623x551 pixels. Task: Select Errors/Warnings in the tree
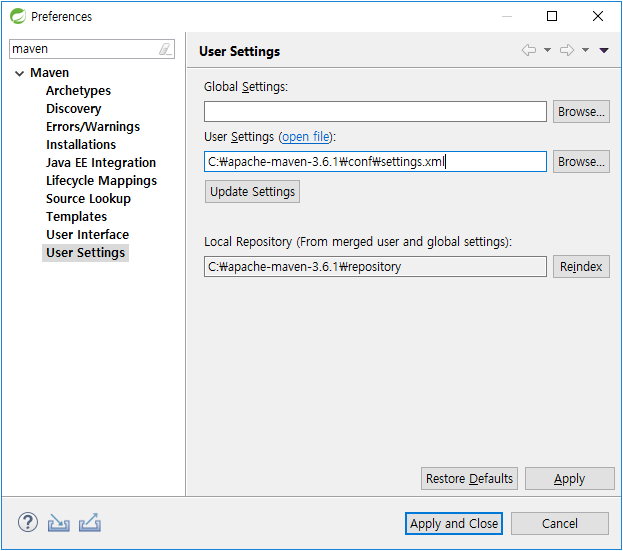pos(93,127)
